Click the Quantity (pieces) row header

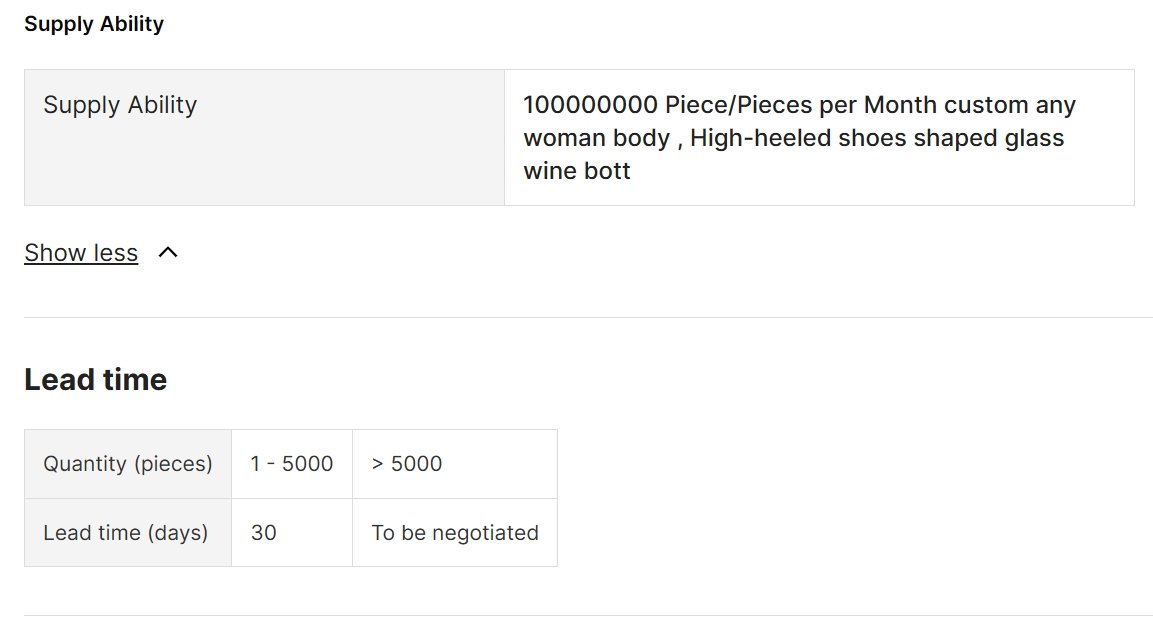(128, 464)
